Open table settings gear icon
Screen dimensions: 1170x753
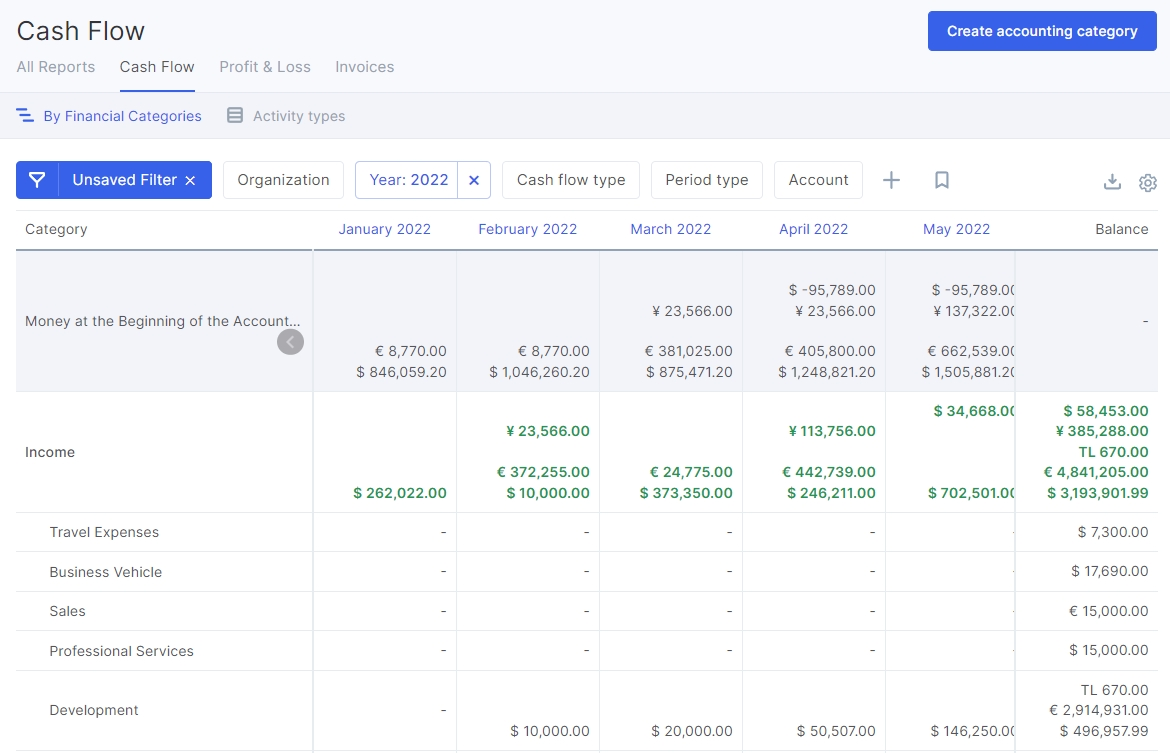click(x=1147, y=182)
